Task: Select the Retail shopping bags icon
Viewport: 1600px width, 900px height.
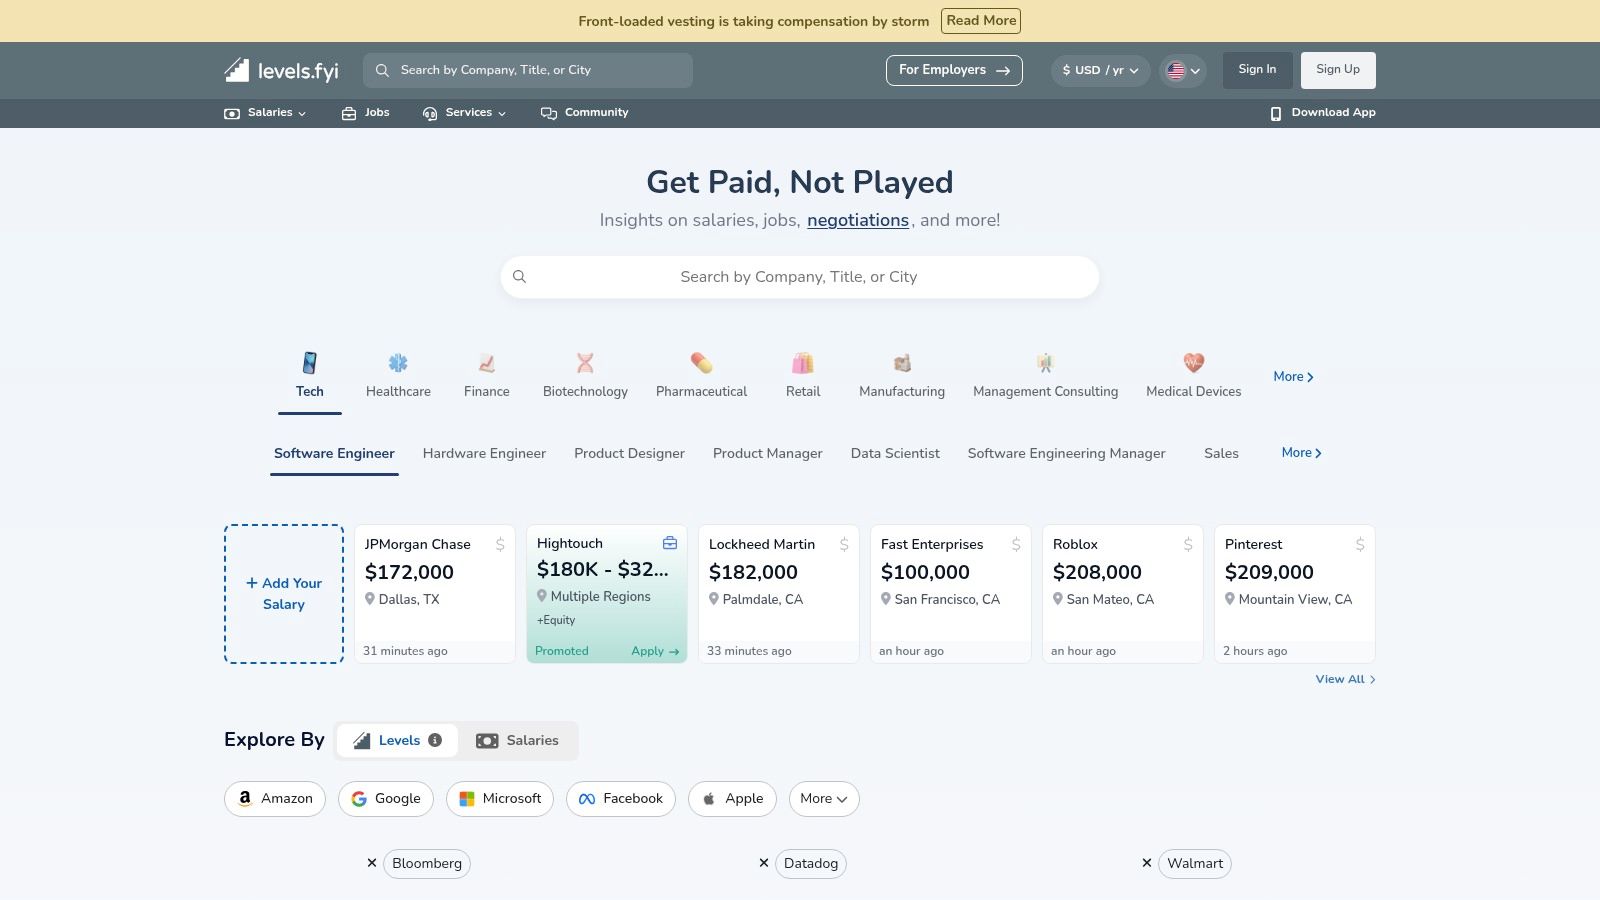Action: click(803, 363)
